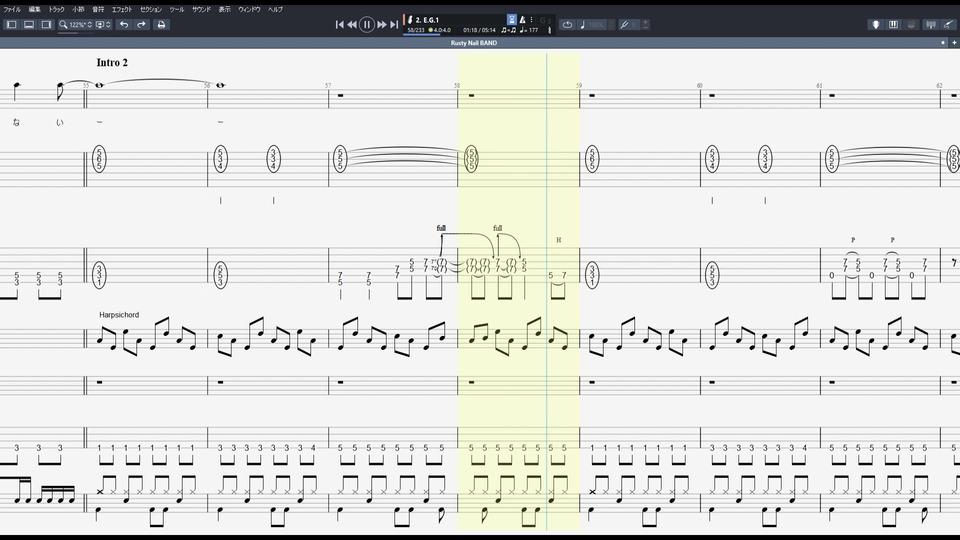960x540 pixels.
Task: Open the サウンド (Sound) menu
Action: [201, 9]
